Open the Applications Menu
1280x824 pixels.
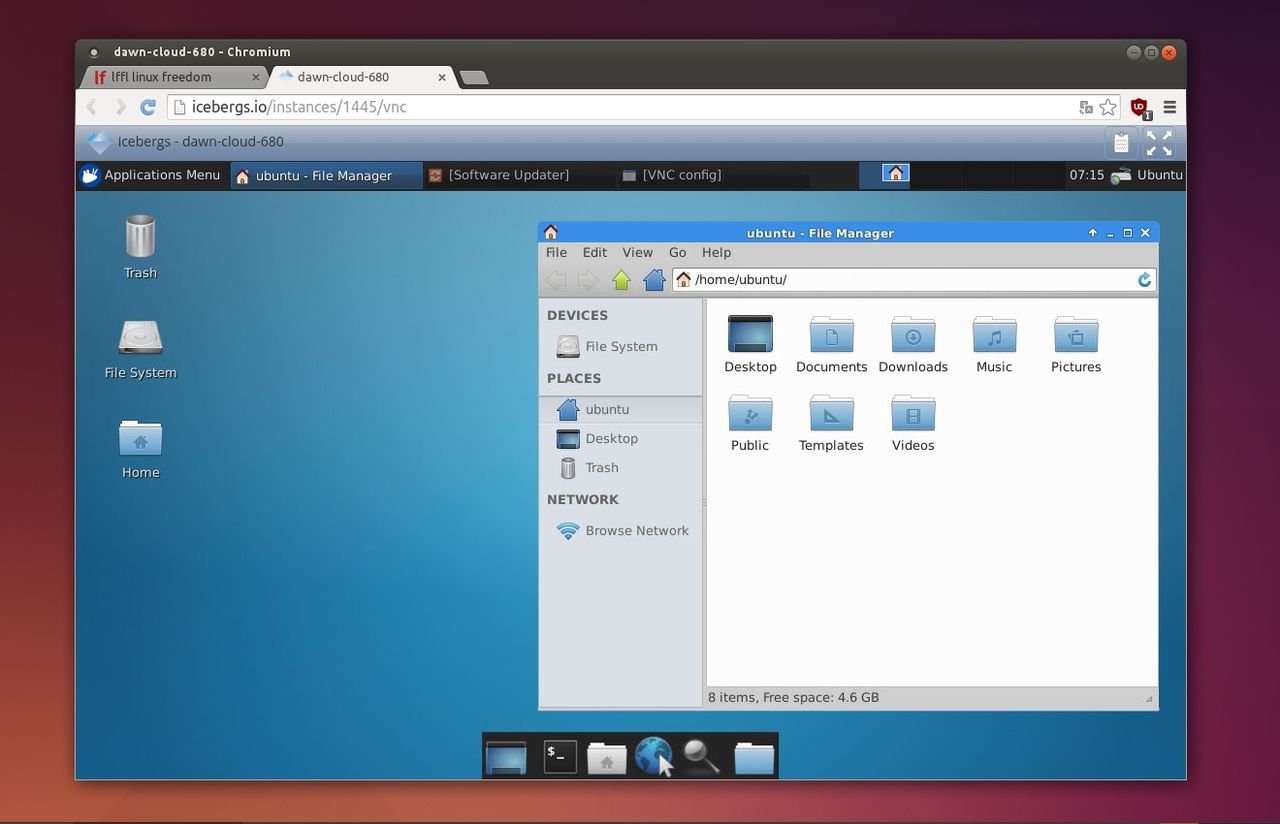(151, 175)
